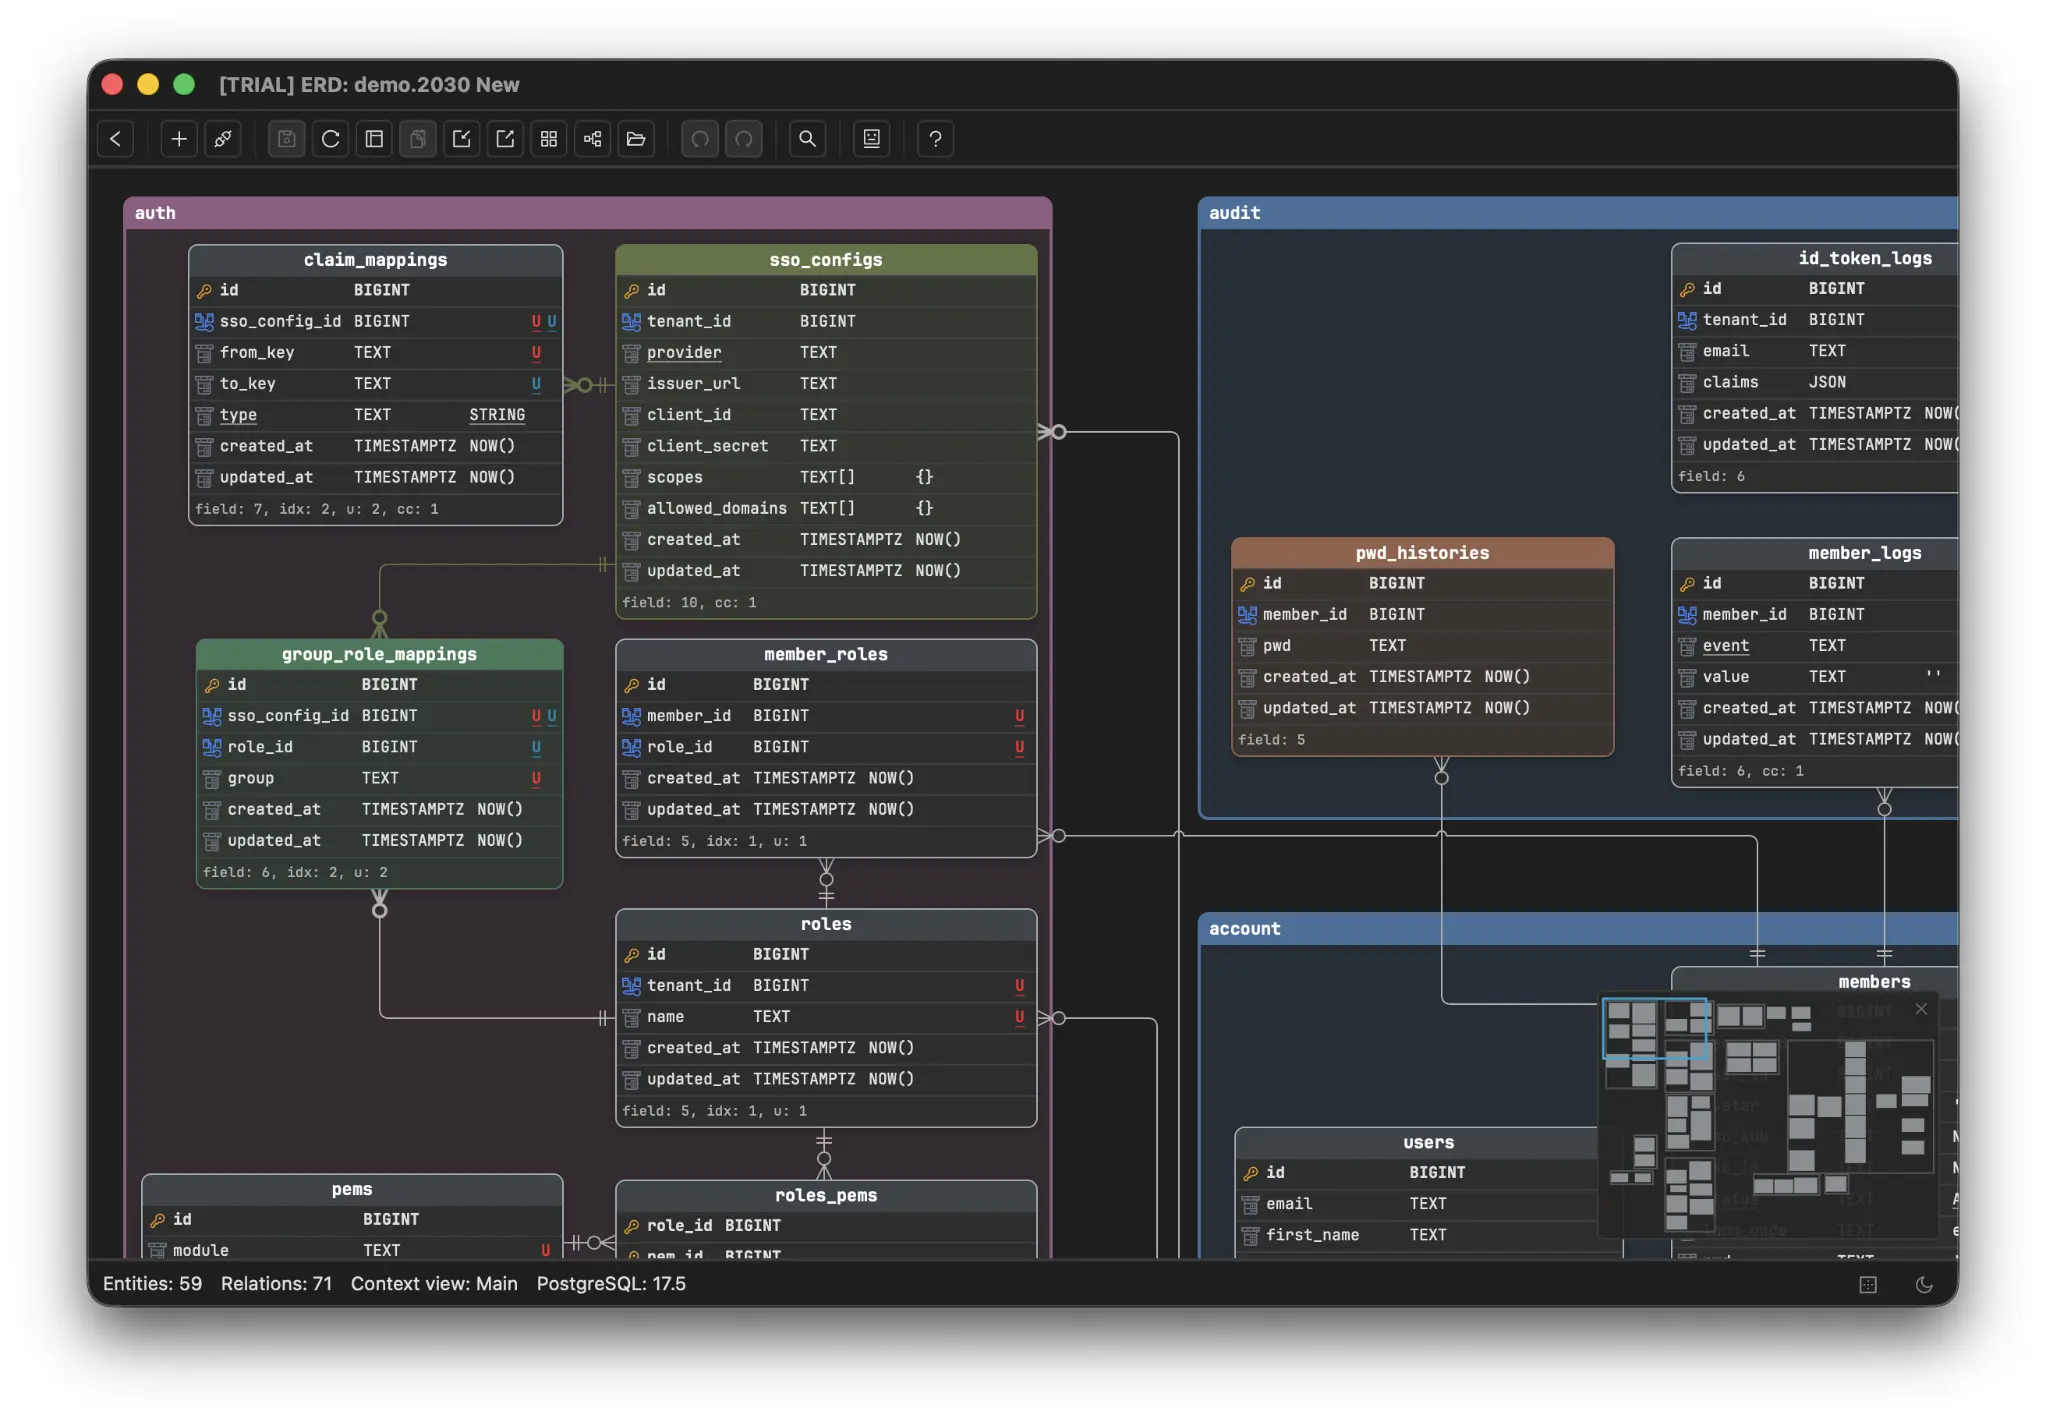2046x1422 pixels.
Task: Click the claim_mappings summary footer text
Action: tap(317, 510)
